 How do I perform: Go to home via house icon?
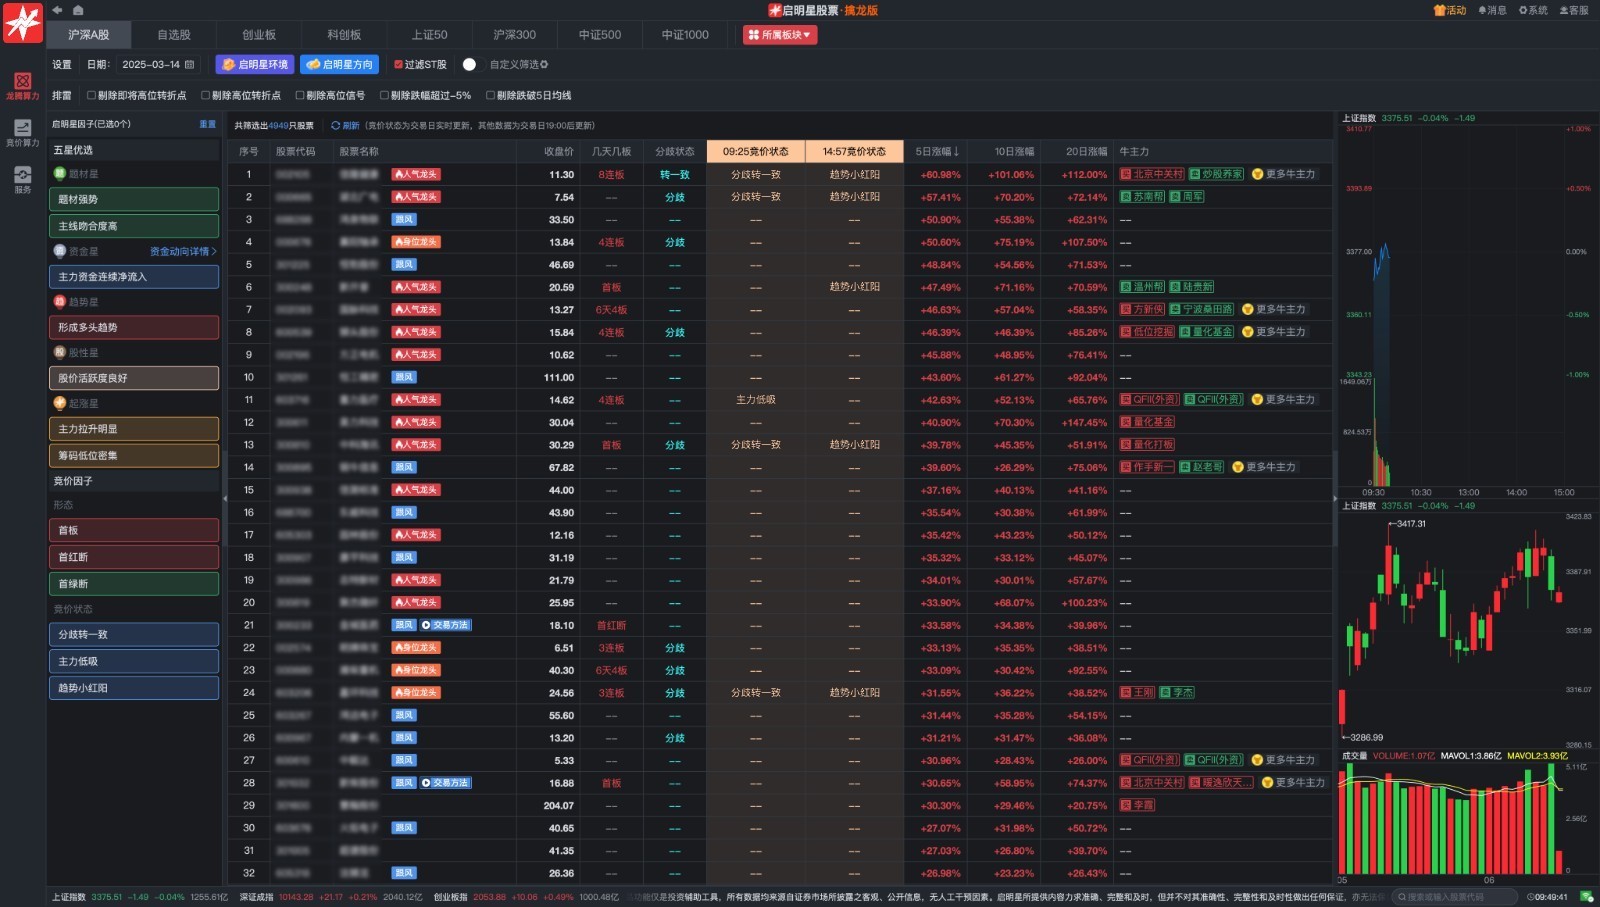coord(78,10)
